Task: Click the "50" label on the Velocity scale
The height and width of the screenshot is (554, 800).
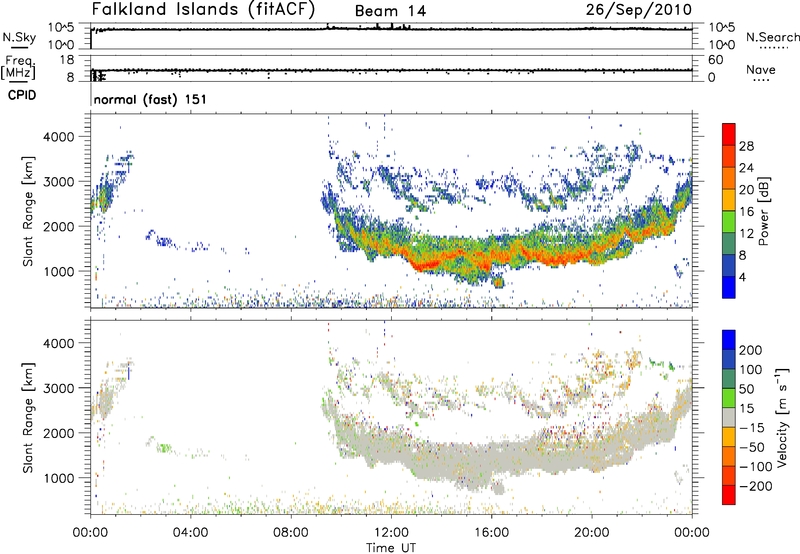Action: pos(746,389)
